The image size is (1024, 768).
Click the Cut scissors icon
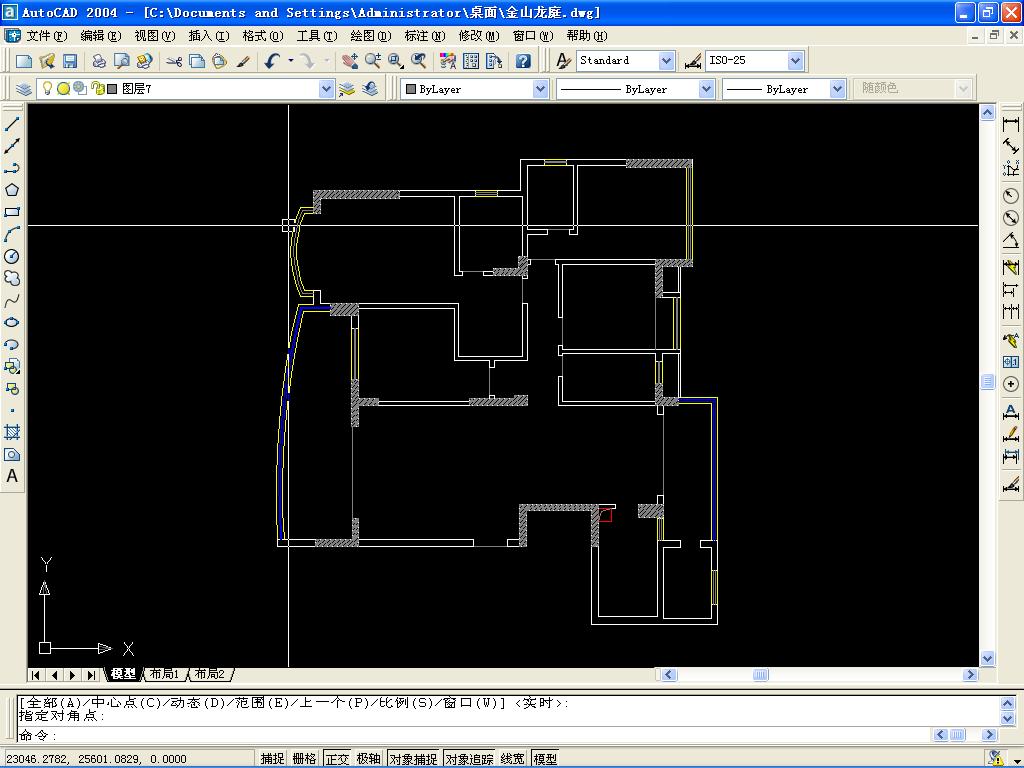[174, 61]
